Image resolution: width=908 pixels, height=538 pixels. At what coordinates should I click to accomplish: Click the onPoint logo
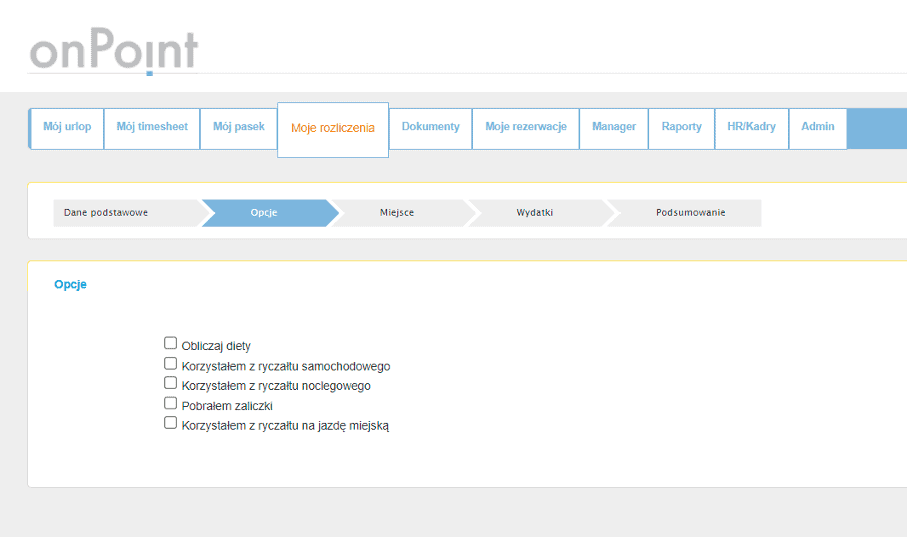[113, 52]
